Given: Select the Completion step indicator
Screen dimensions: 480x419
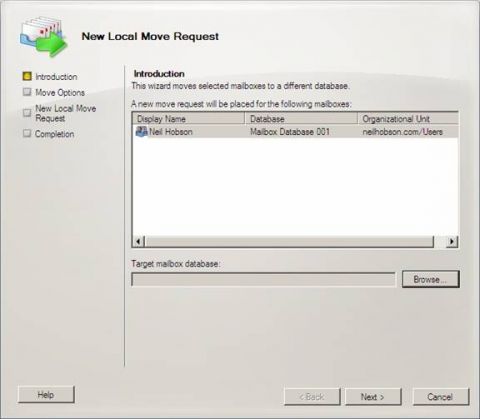Looking at the screenshot, I should coord(27,133).
